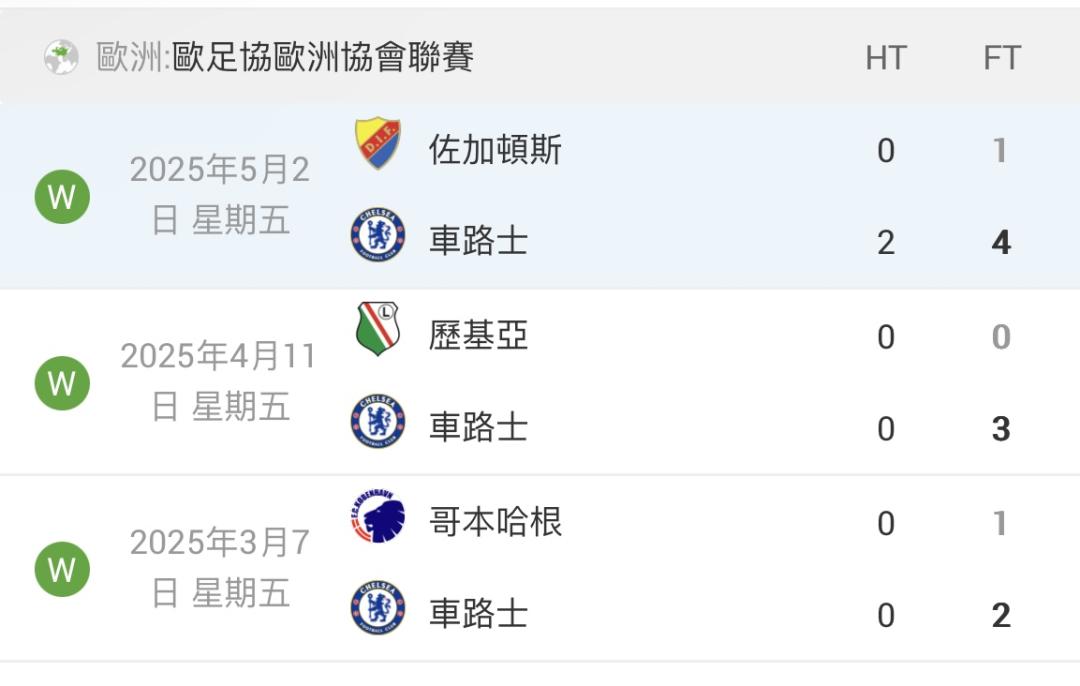Click the Djurgården D.I.F. team crest
The image size is (1080, 686).
click(377, 143)
